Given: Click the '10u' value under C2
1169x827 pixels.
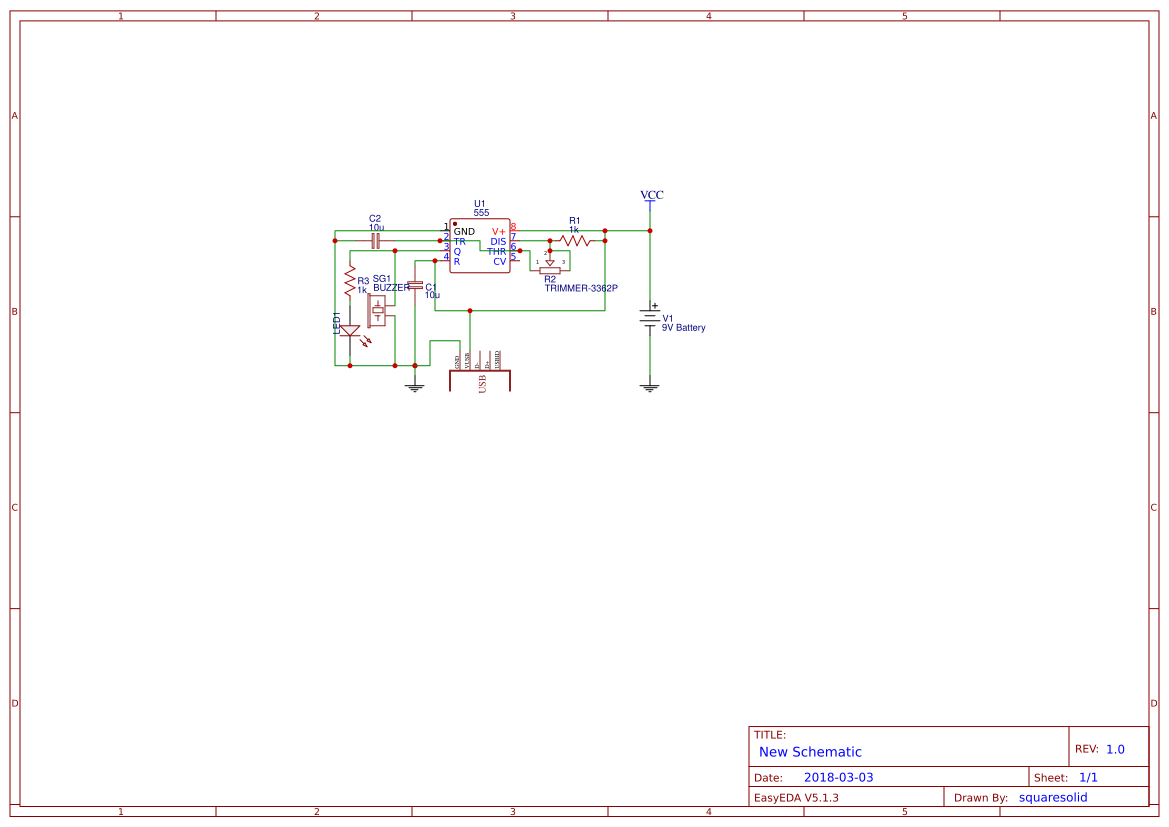Looking at the screenshot, I should pyautogui.click(x=376, y=227).
